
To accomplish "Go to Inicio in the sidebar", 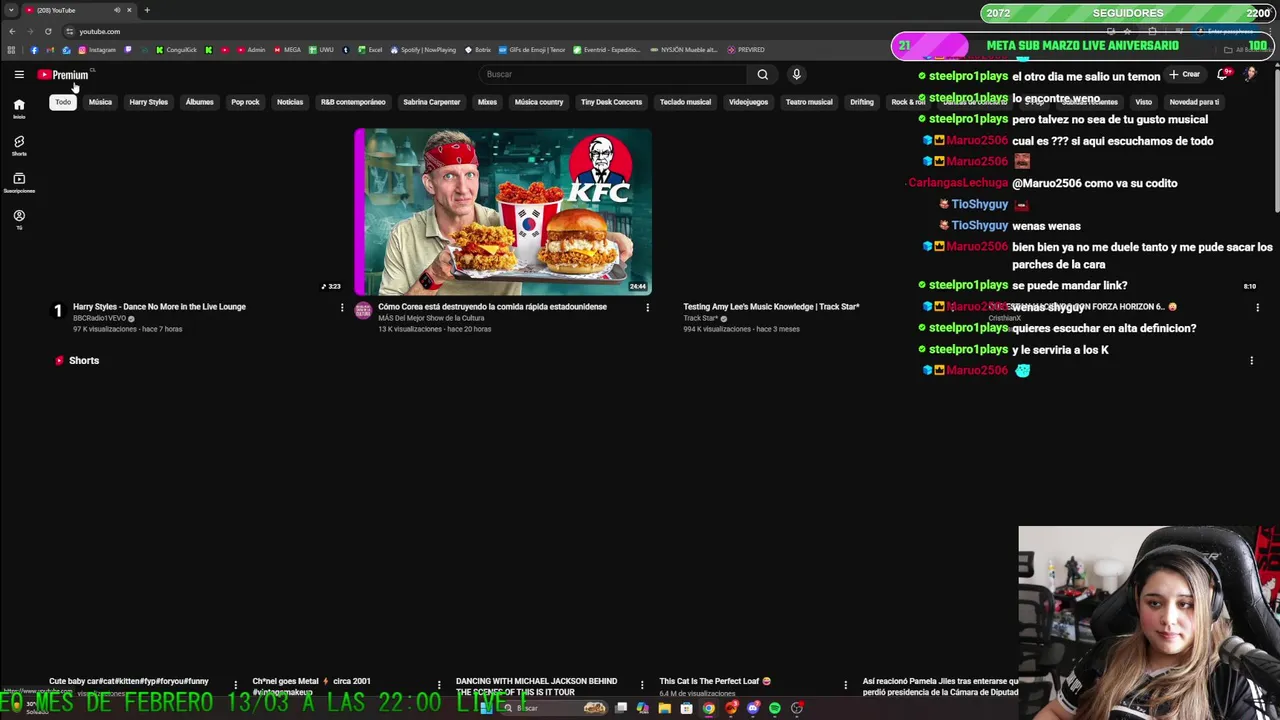I will [19, 108].
